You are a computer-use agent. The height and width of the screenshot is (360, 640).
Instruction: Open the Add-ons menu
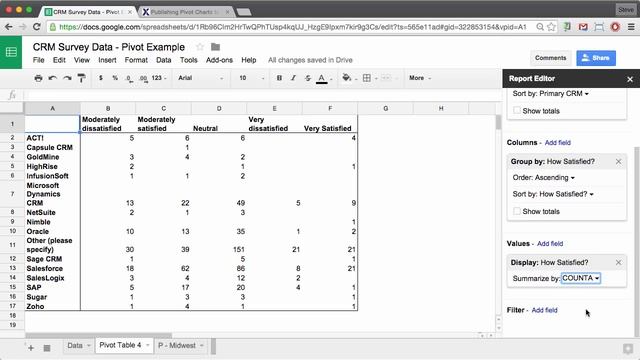click(219, 60)
